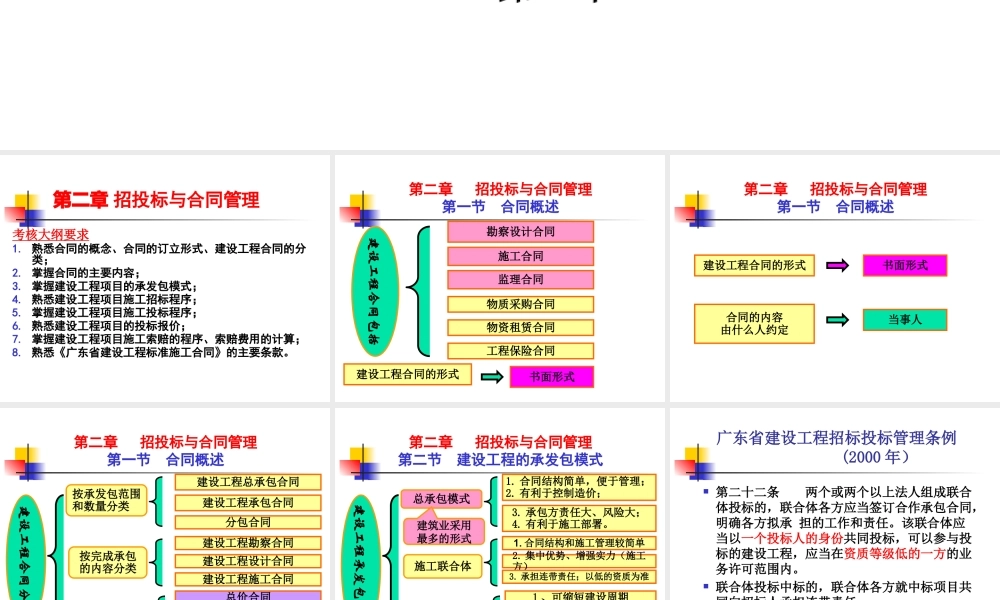The image size is (1000, 600).
Task: Click the 广东省建设工程招标投标管理条例 slide title
Action: coord(836,438)
